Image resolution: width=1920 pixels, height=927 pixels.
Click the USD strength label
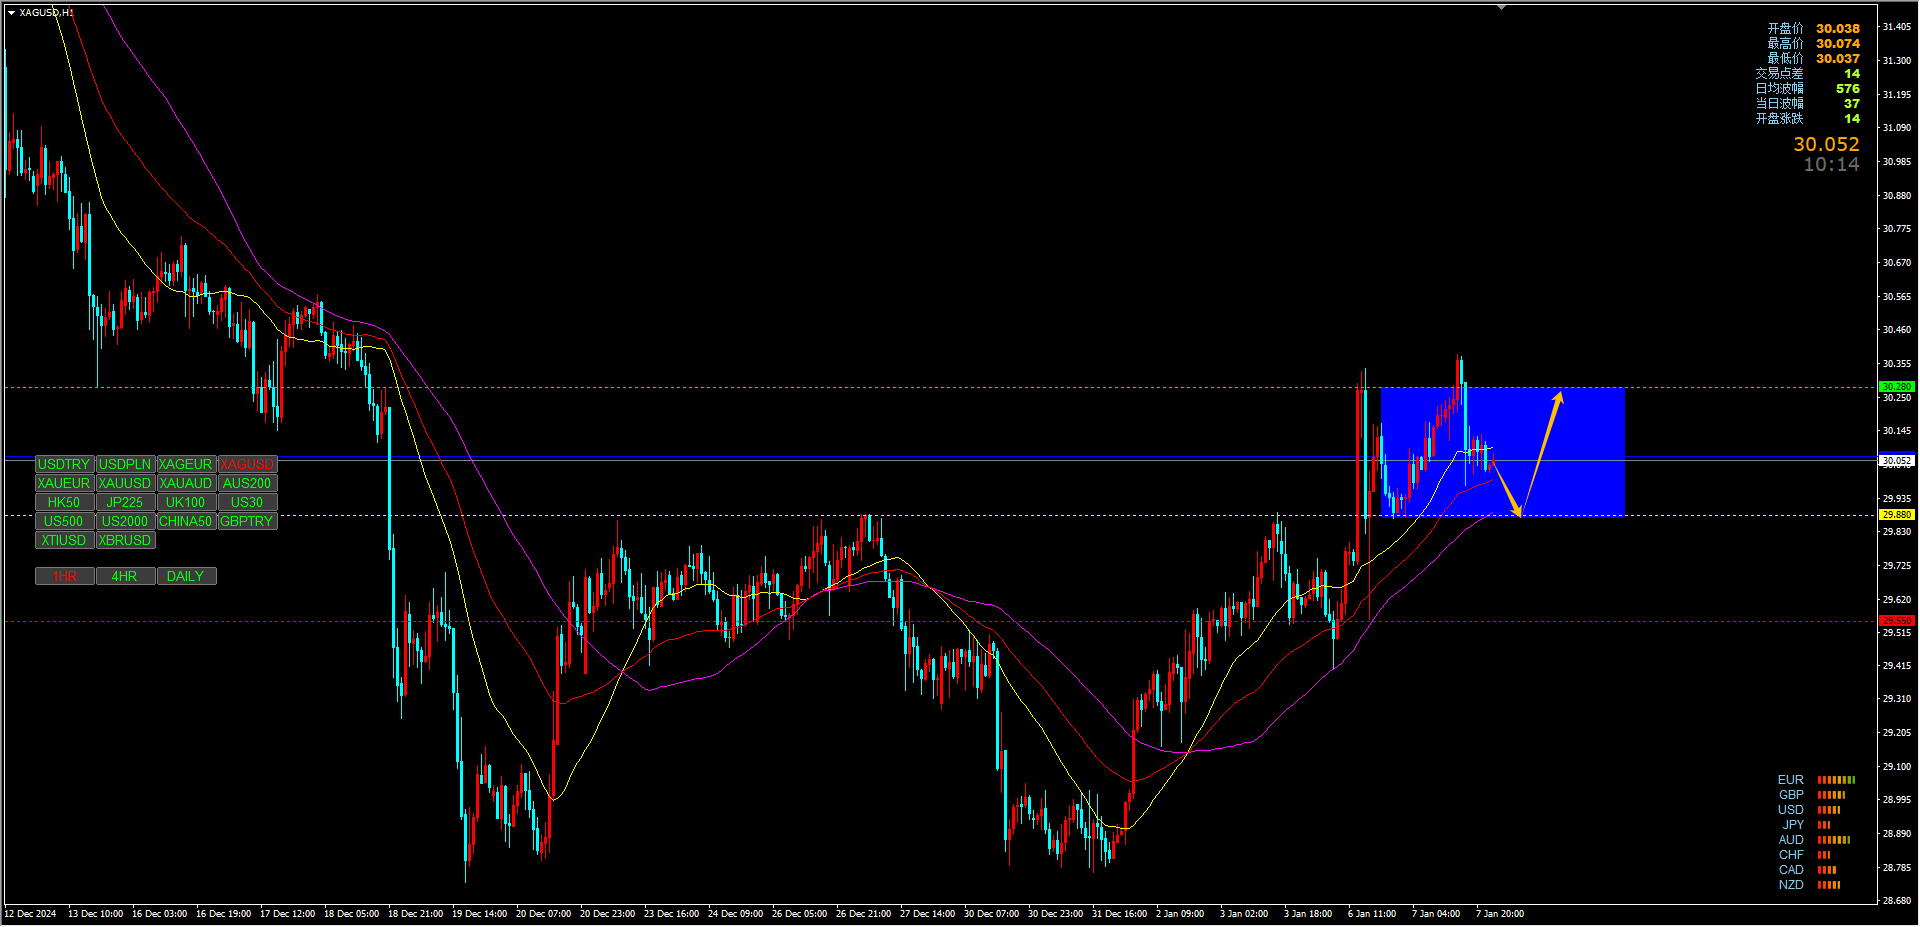(x=1791, y=810)
